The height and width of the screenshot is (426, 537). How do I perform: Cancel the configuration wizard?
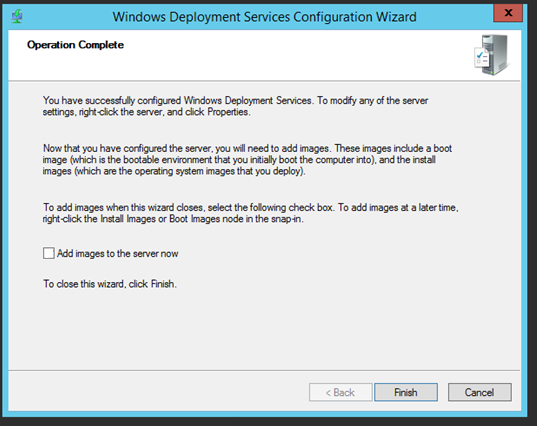point(479,392)
